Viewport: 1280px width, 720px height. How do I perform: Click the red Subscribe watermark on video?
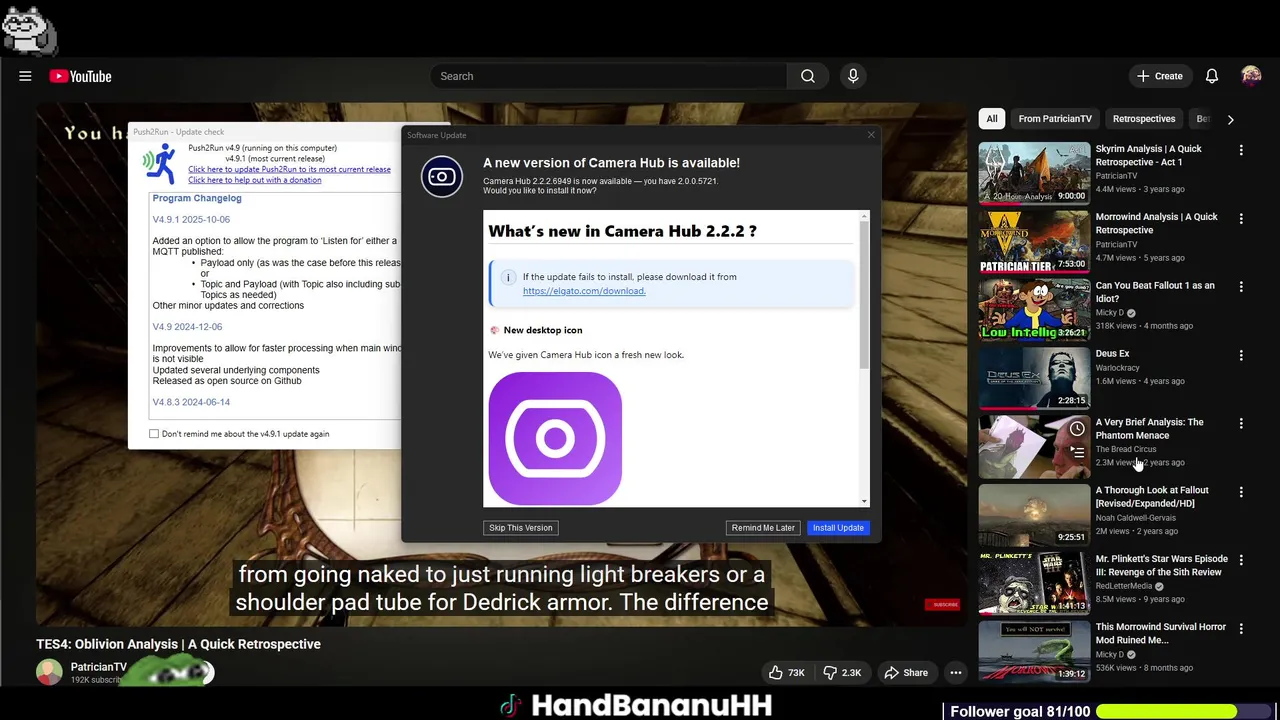pyautogui.click(x=944, y=604)
